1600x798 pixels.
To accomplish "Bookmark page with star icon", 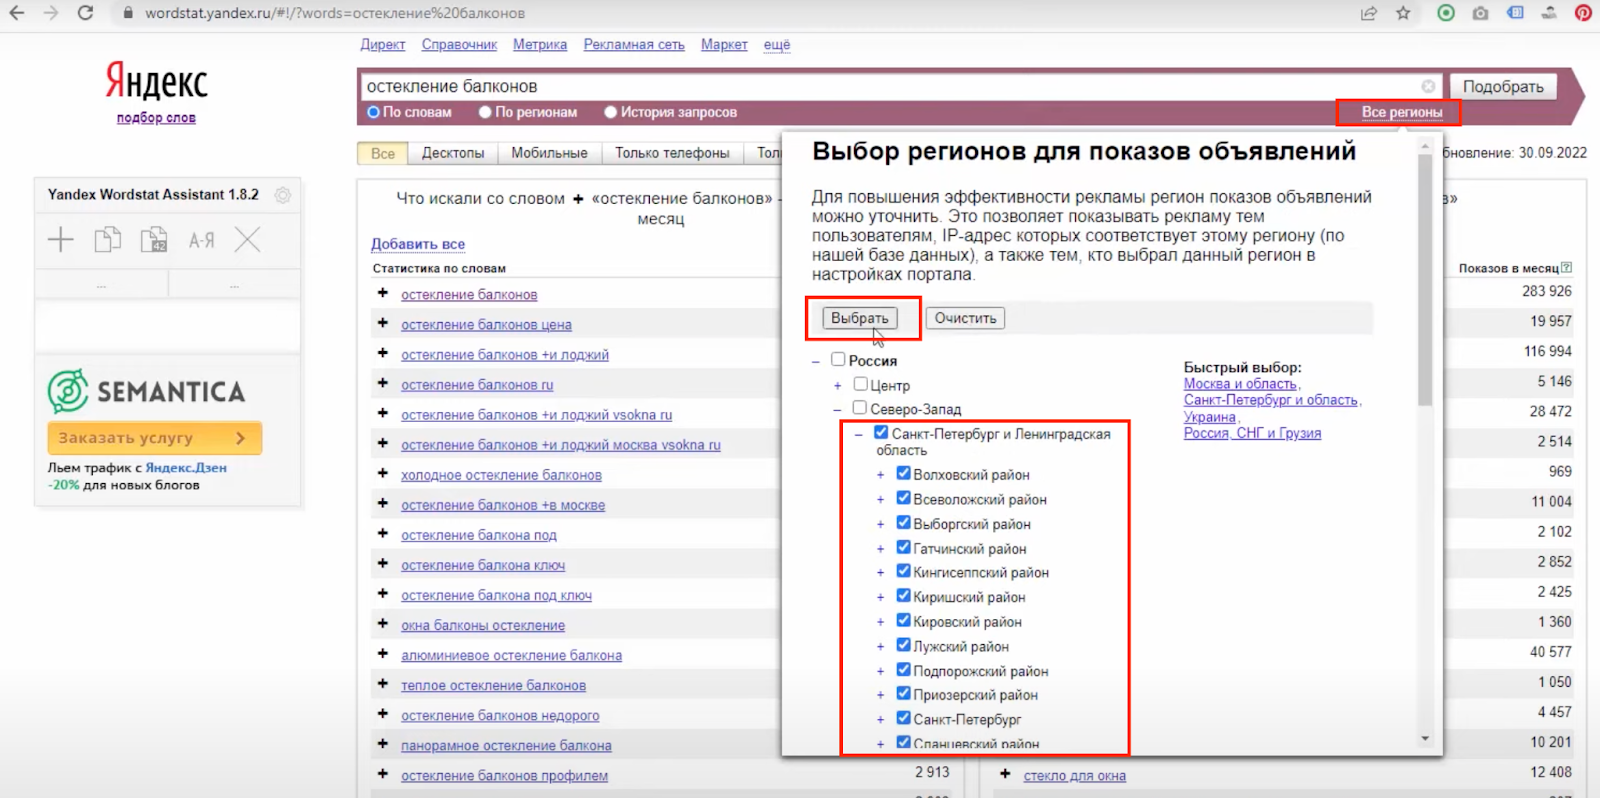I will click(1403, 13).
